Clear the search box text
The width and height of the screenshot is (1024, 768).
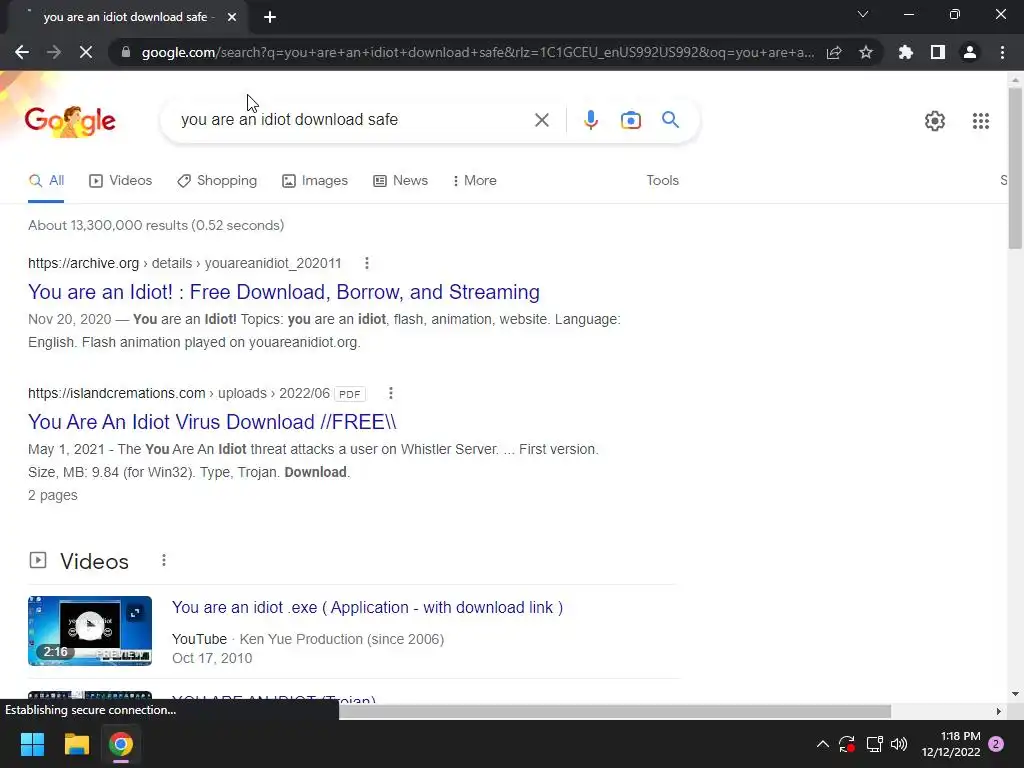coord(541,120)
